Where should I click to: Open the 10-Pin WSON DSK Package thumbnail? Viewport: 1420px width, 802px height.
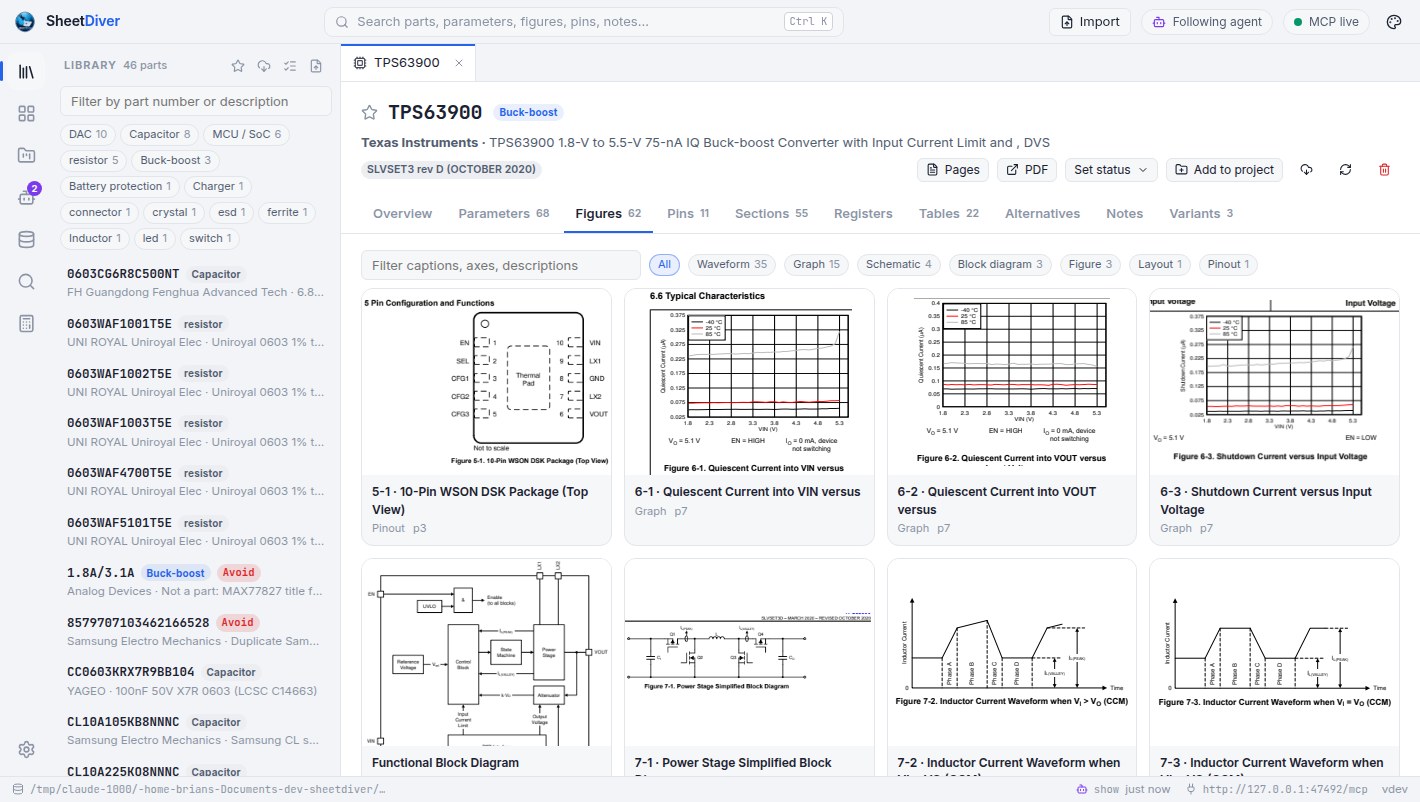coord(486,382)
